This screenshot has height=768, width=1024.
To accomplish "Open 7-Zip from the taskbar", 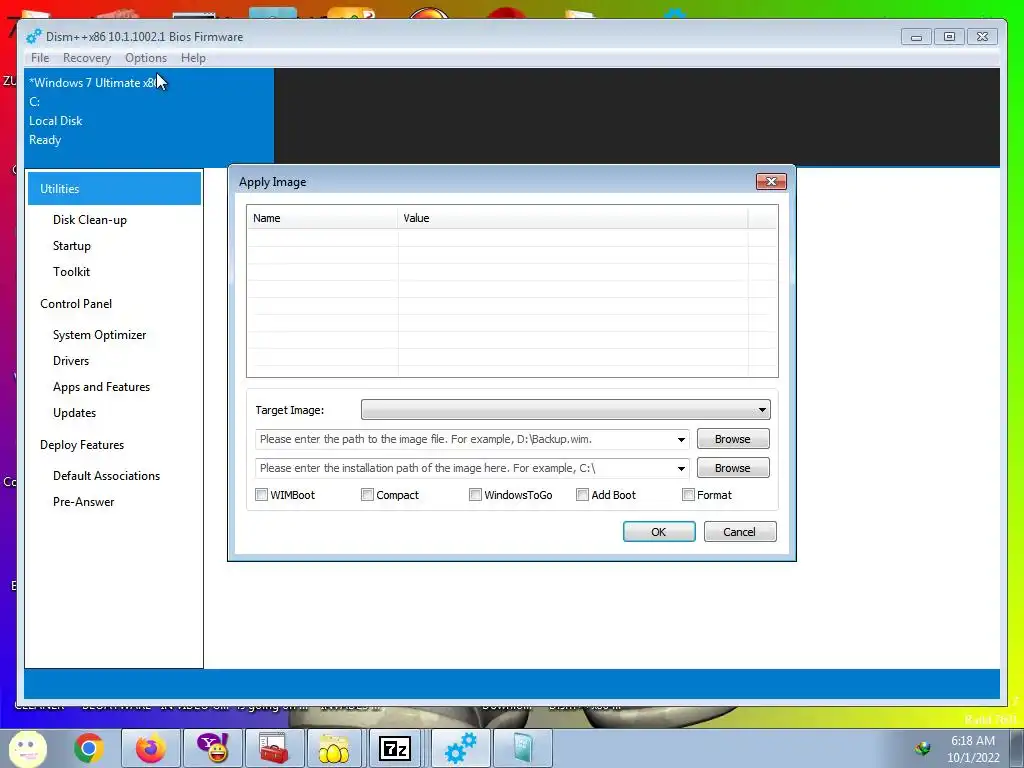I will coord(395,748).
